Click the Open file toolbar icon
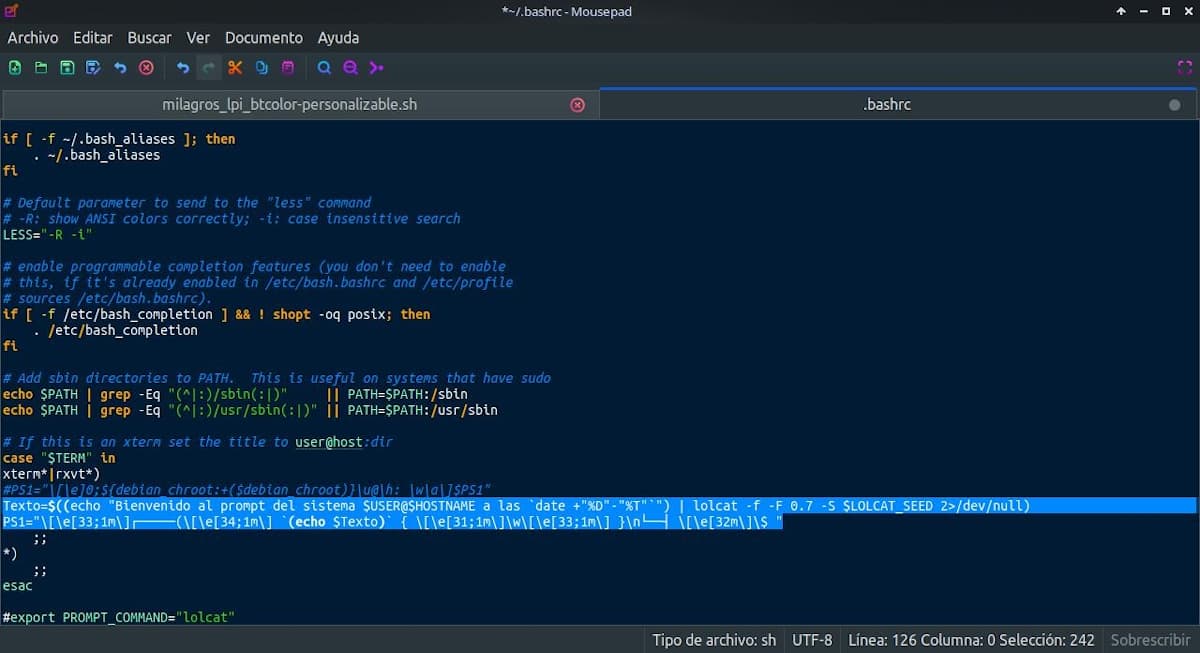The image size is (1200, 653). [x=41, y=68]
